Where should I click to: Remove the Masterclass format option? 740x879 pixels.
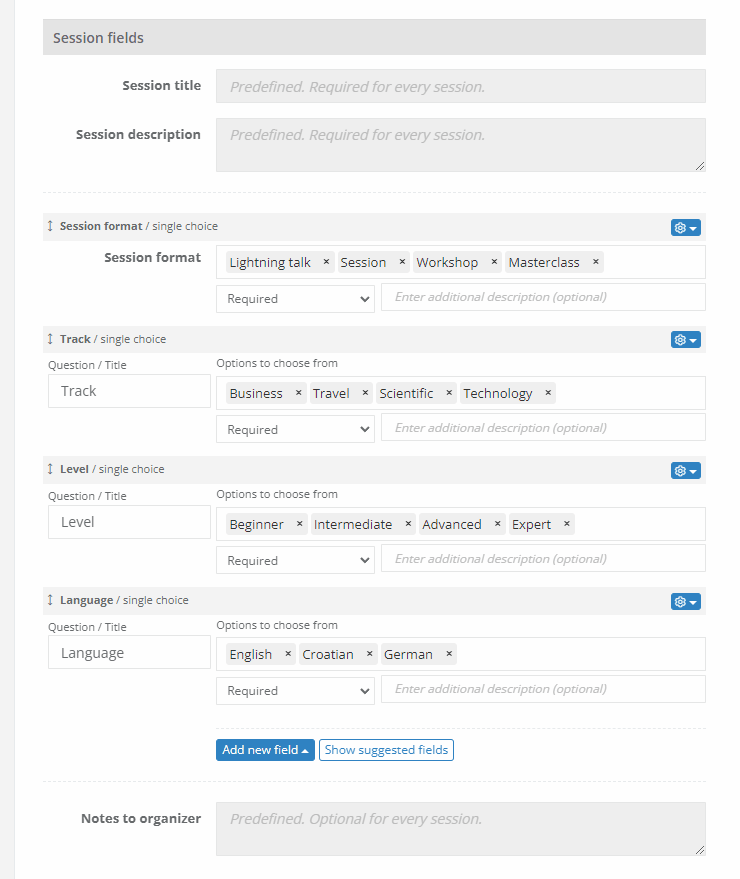pos(595,262)
